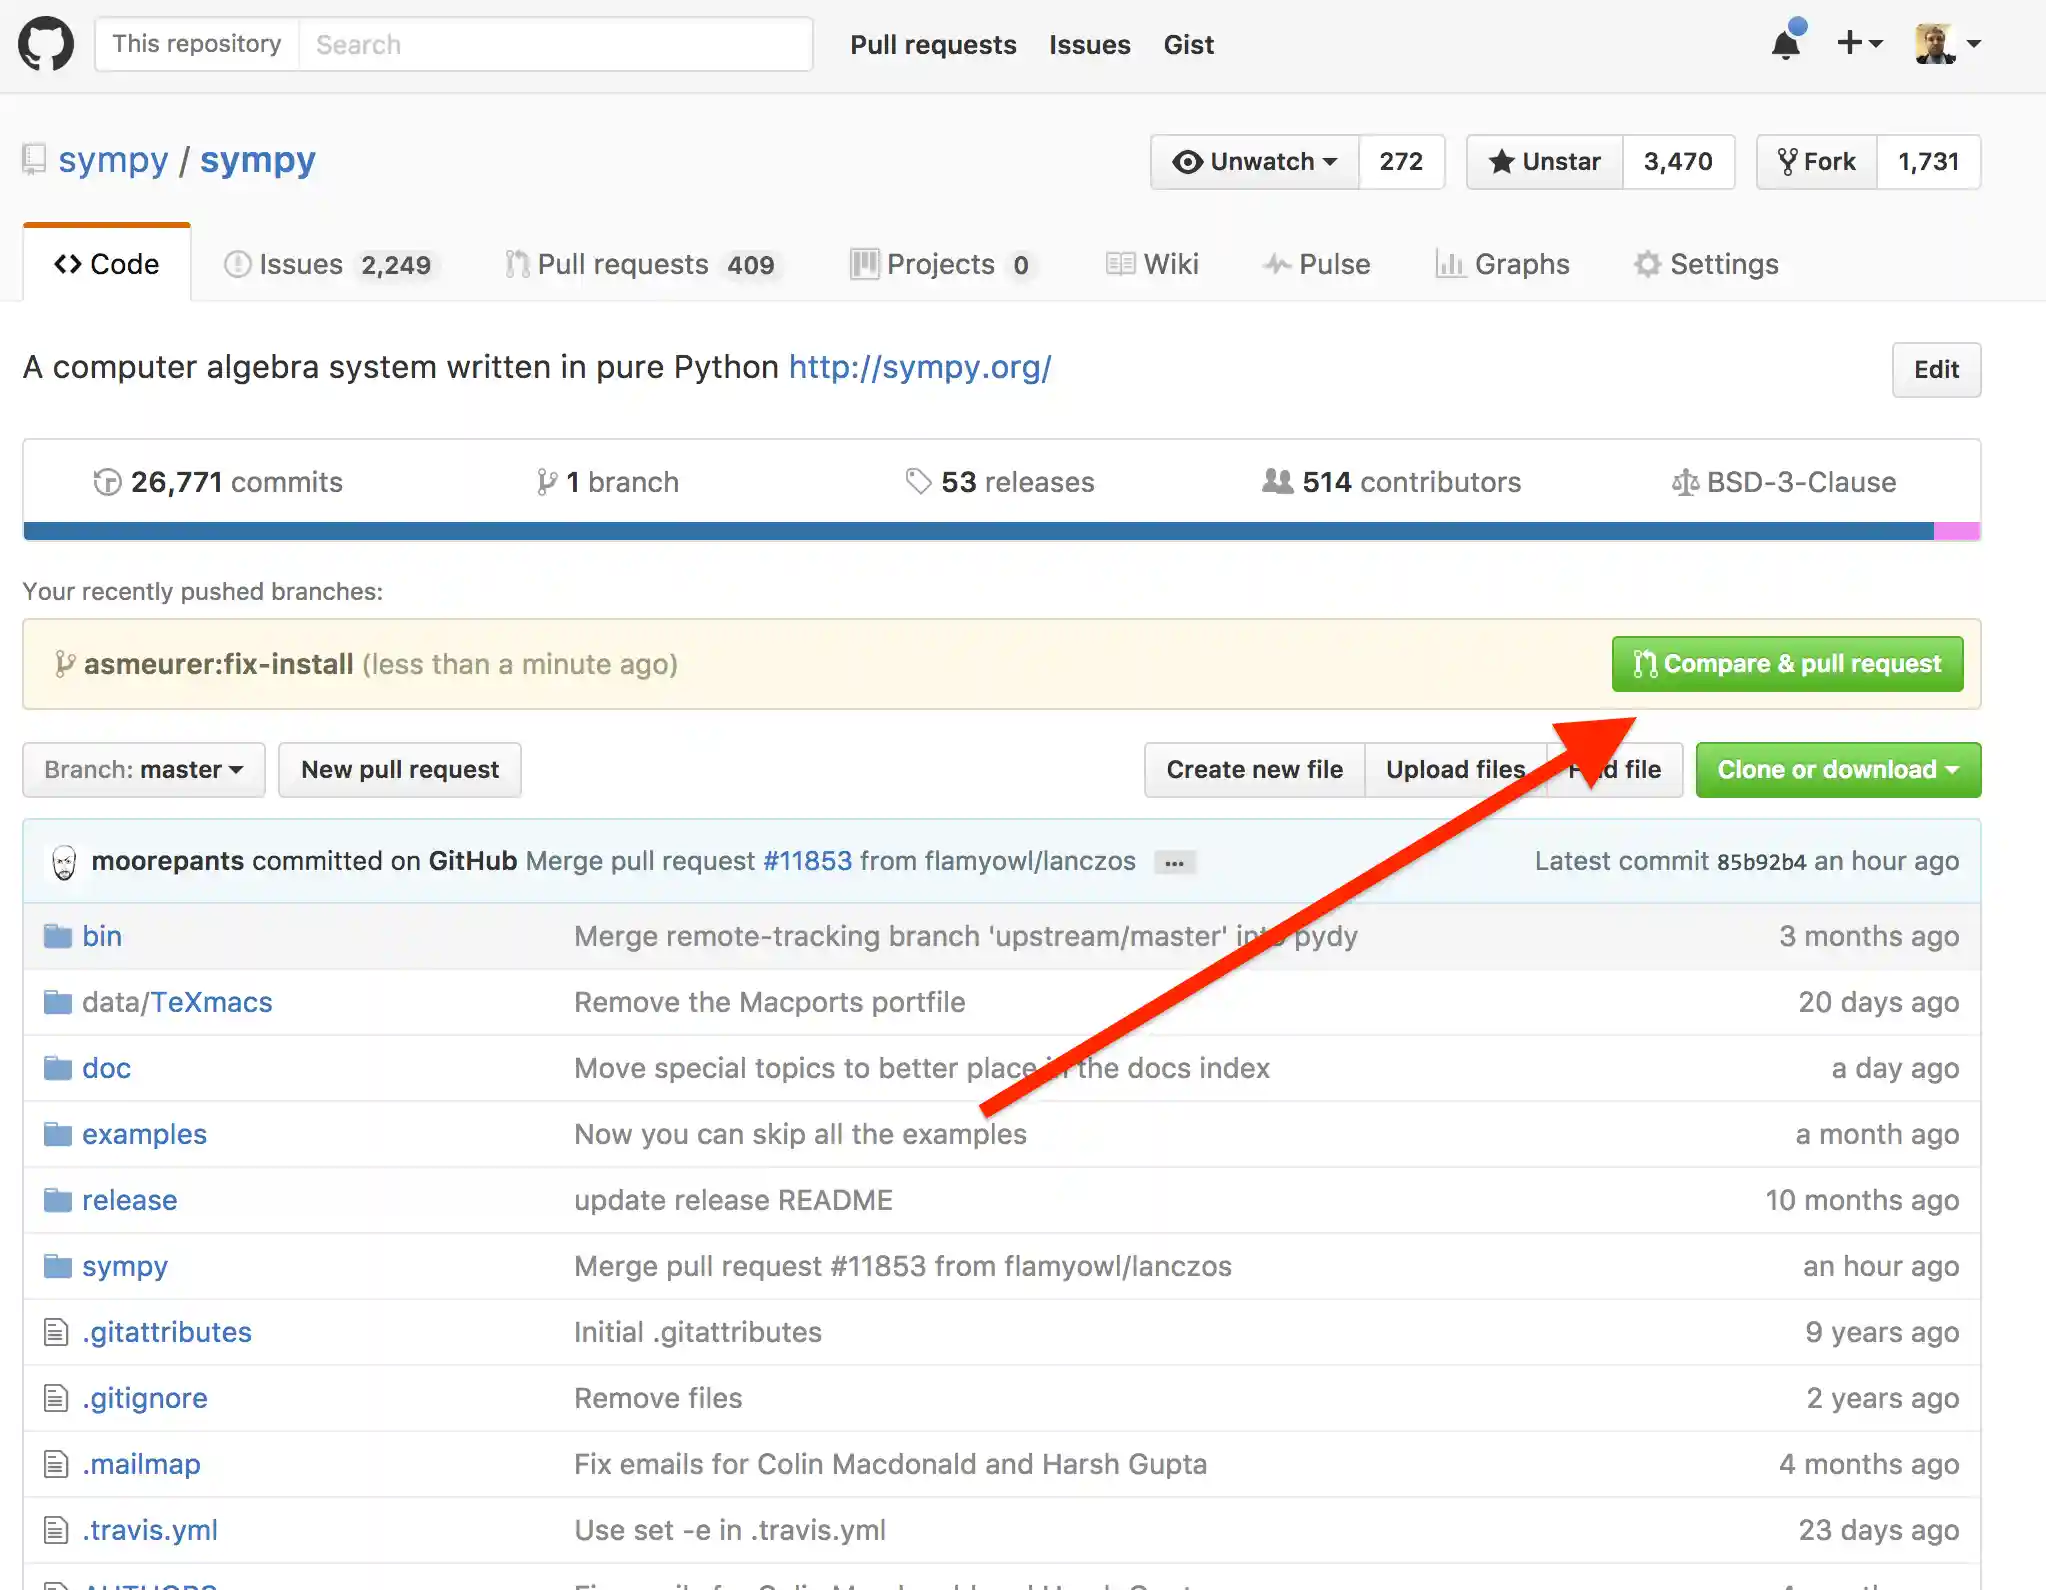Click Compare & pull request button
Image resolution: width=2046 pixels, height=1590 pixels.
[x=1787, y=664]
